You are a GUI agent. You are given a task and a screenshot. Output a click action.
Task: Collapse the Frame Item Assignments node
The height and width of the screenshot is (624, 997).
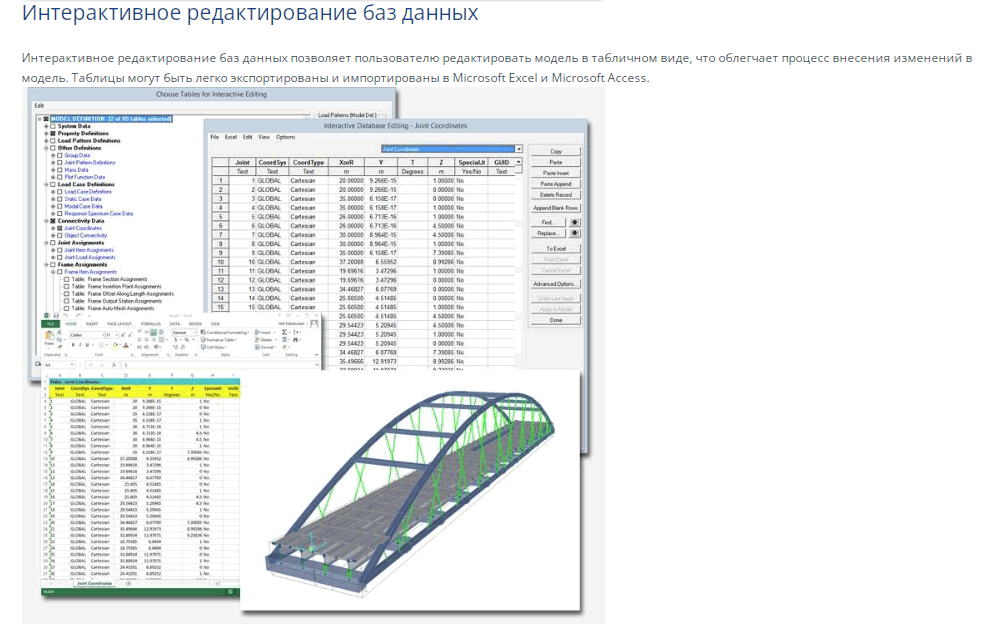53,272
